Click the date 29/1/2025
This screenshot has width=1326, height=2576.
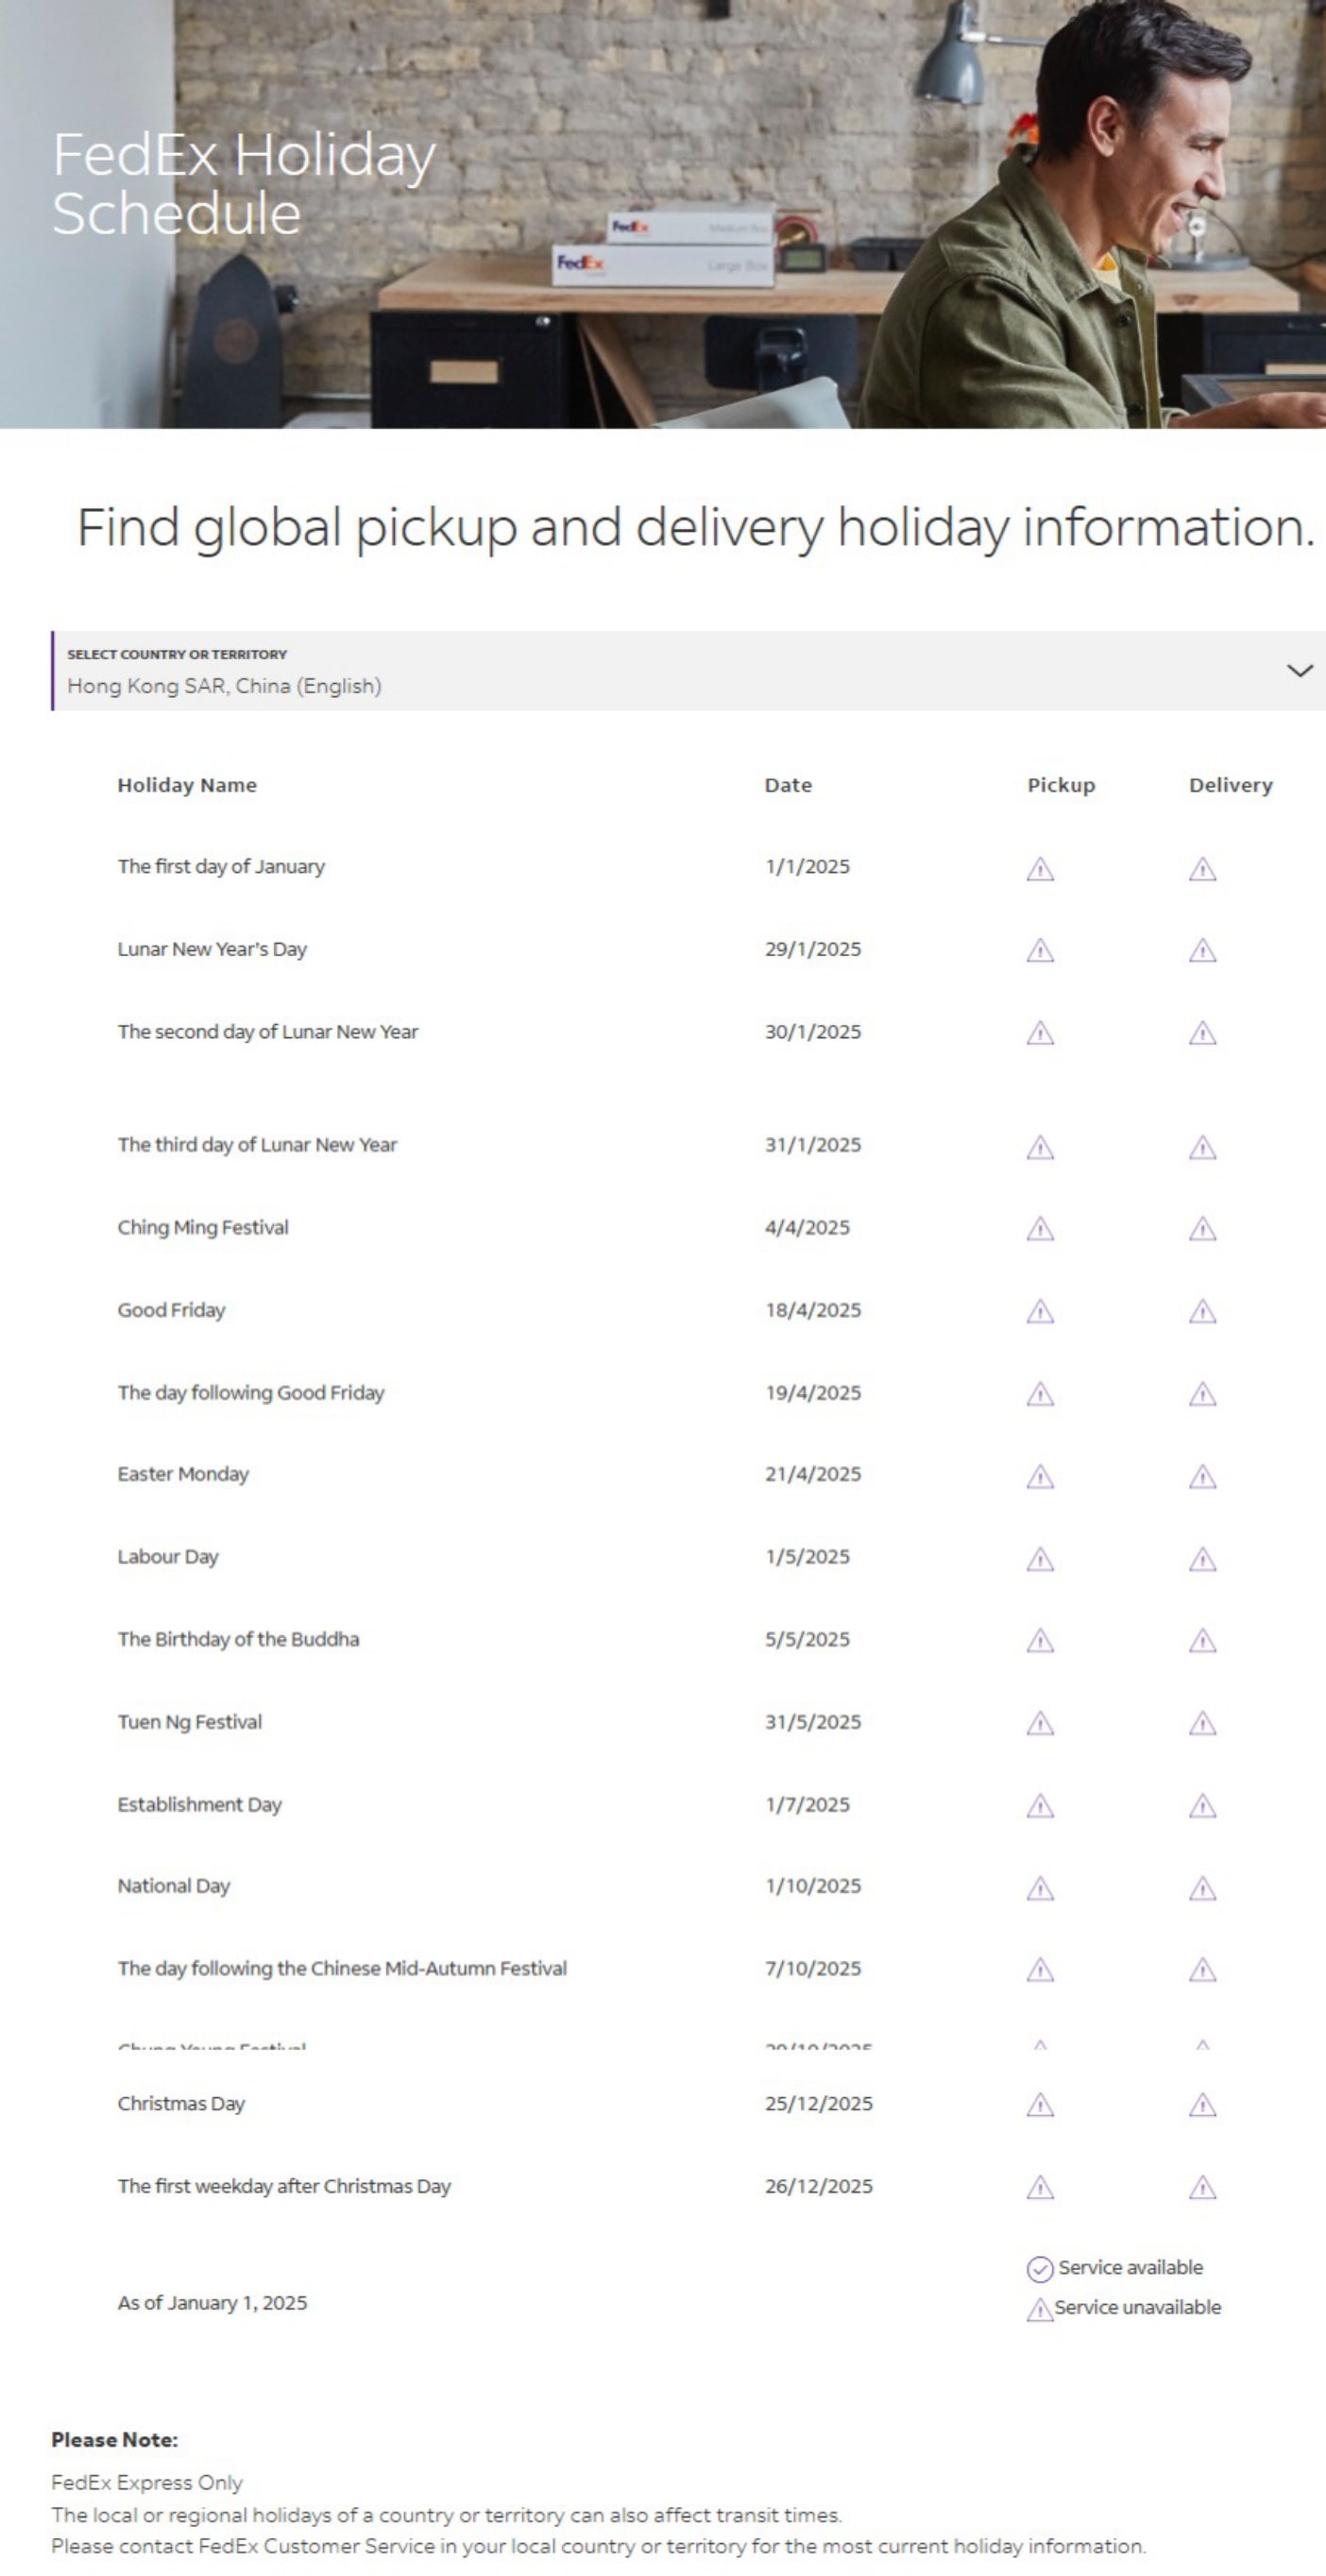coord(813,949)
